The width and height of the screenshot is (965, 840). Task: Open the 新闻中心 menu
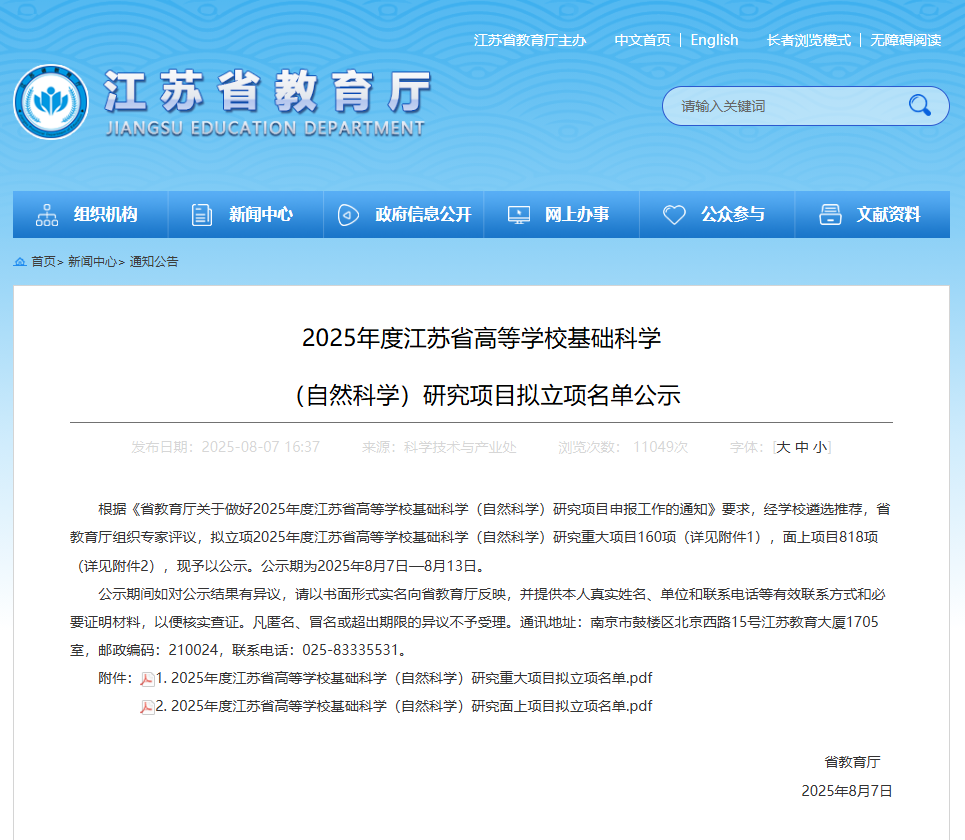(x=246, y=214)
